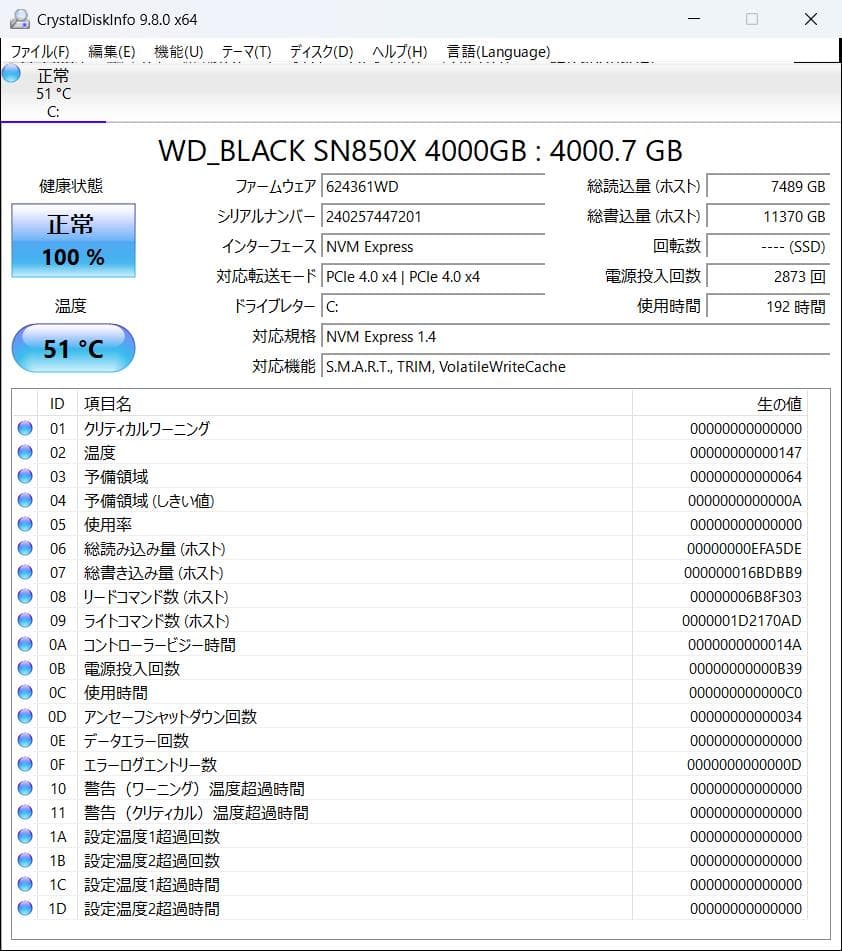Click the drive title WD_BLACK SN850X 4000GB
This screenshot has width=842, height=951.
[420, 150]
